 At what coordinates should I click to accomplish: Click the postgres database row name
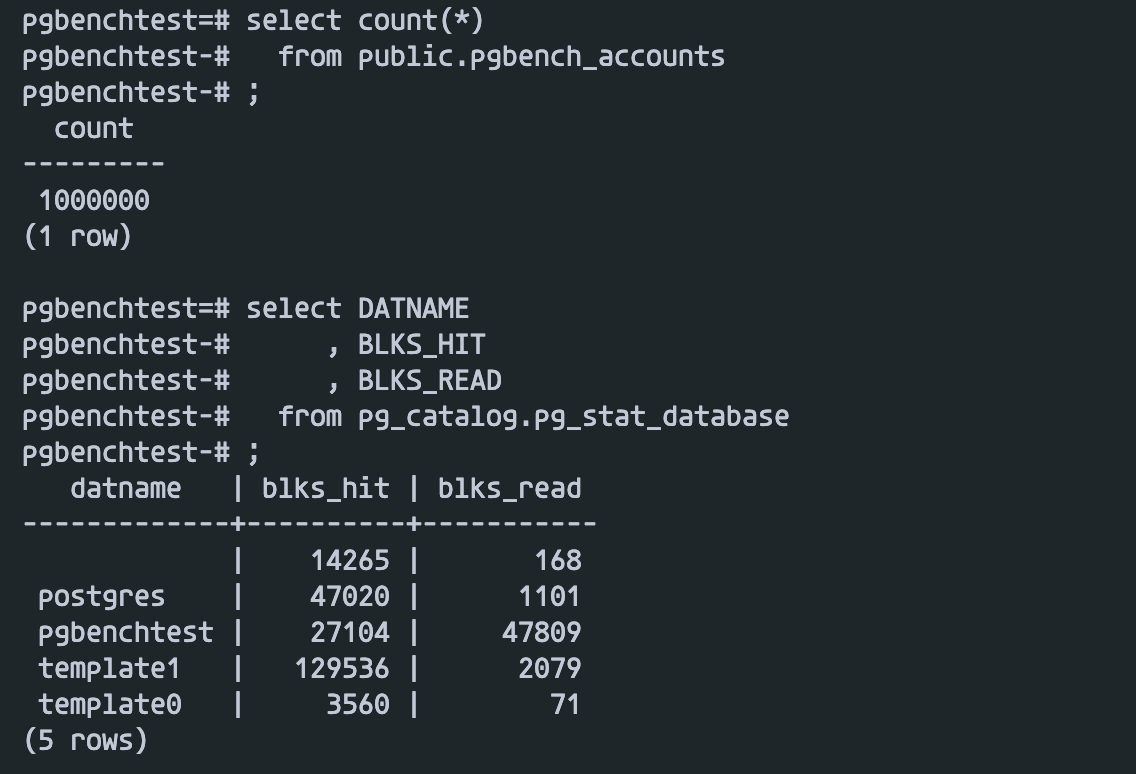[x=102, y=597]
